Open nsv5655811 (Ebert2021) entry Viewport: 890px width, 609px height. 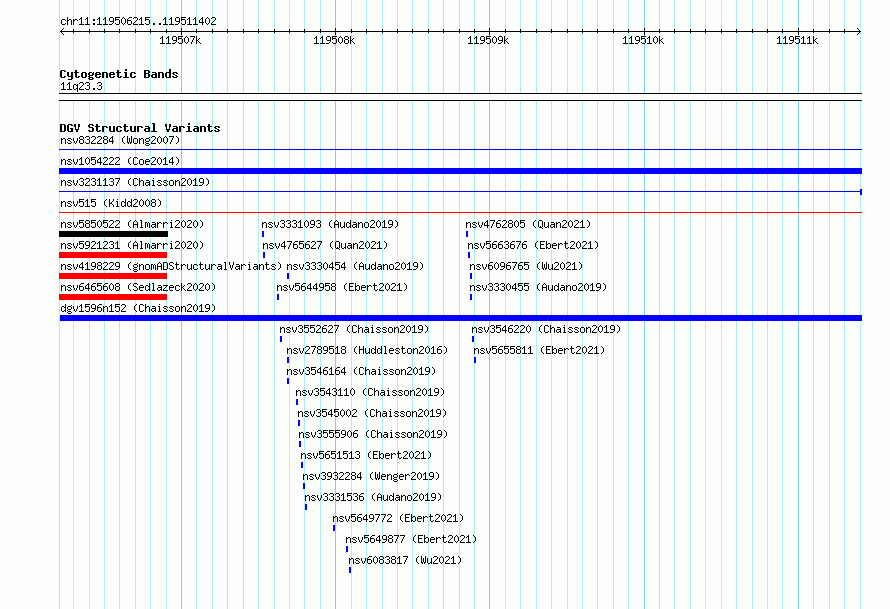(x=539, y=350)
